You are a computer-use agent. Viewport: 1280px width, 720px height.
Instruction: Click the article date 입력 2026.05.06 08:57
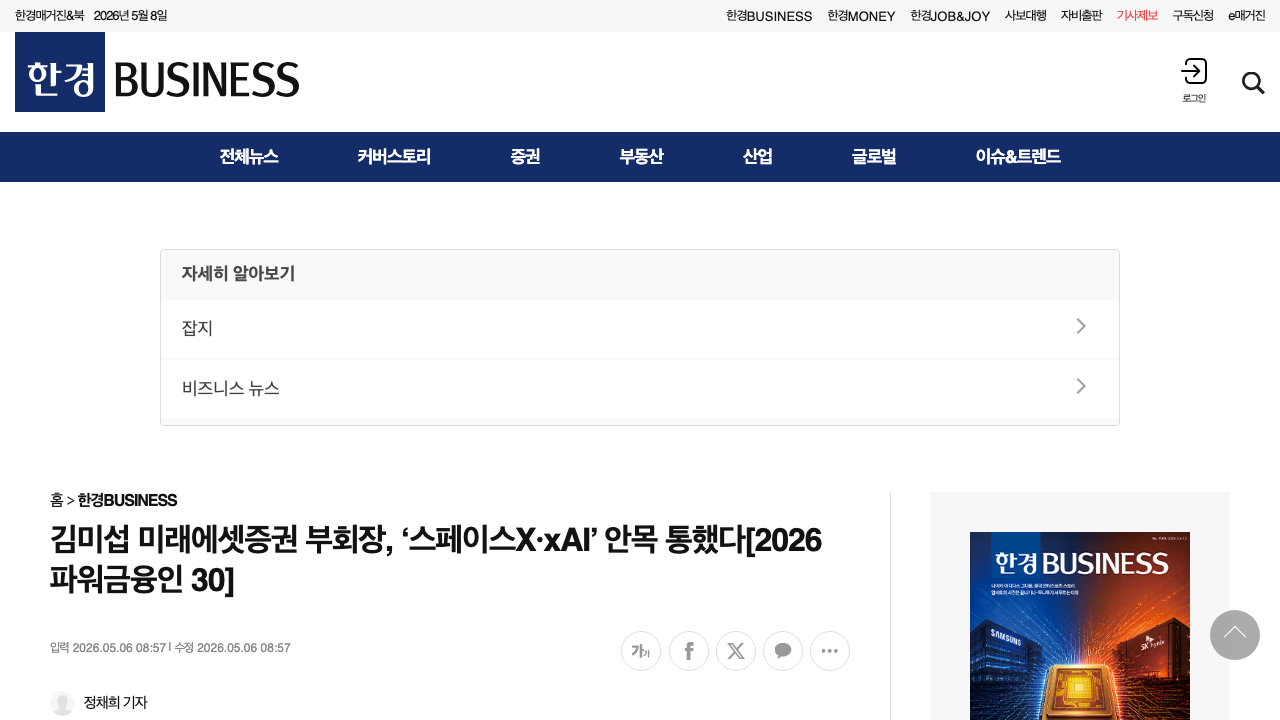pyautogui.click(x=108, y=648)
